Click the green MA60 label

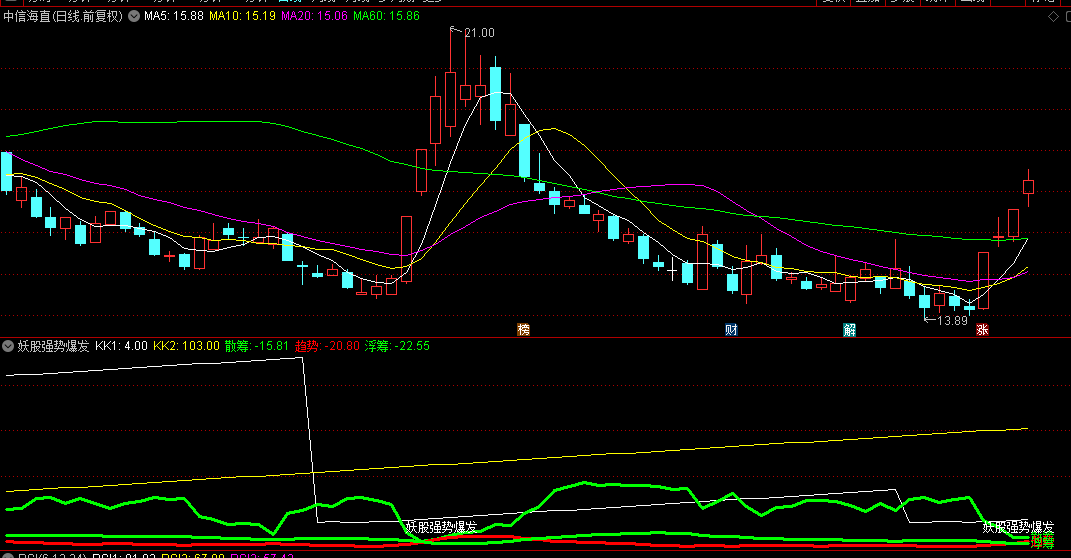(x=386, y=17)
